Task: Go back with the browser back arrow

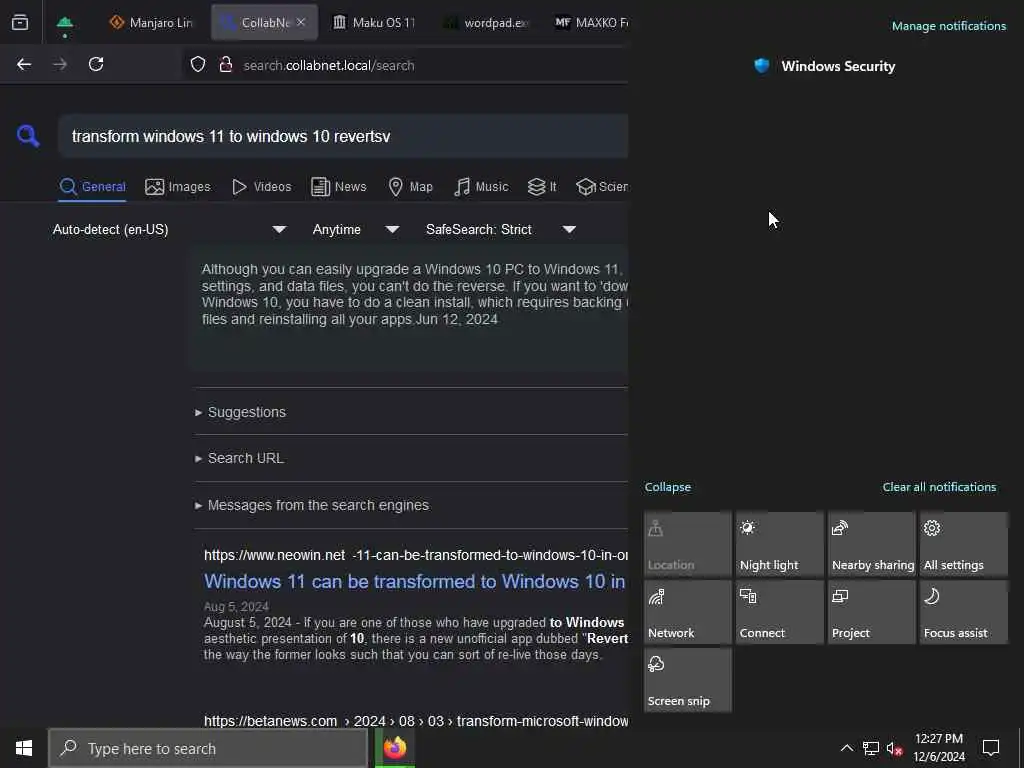Action: coord(24,64)
